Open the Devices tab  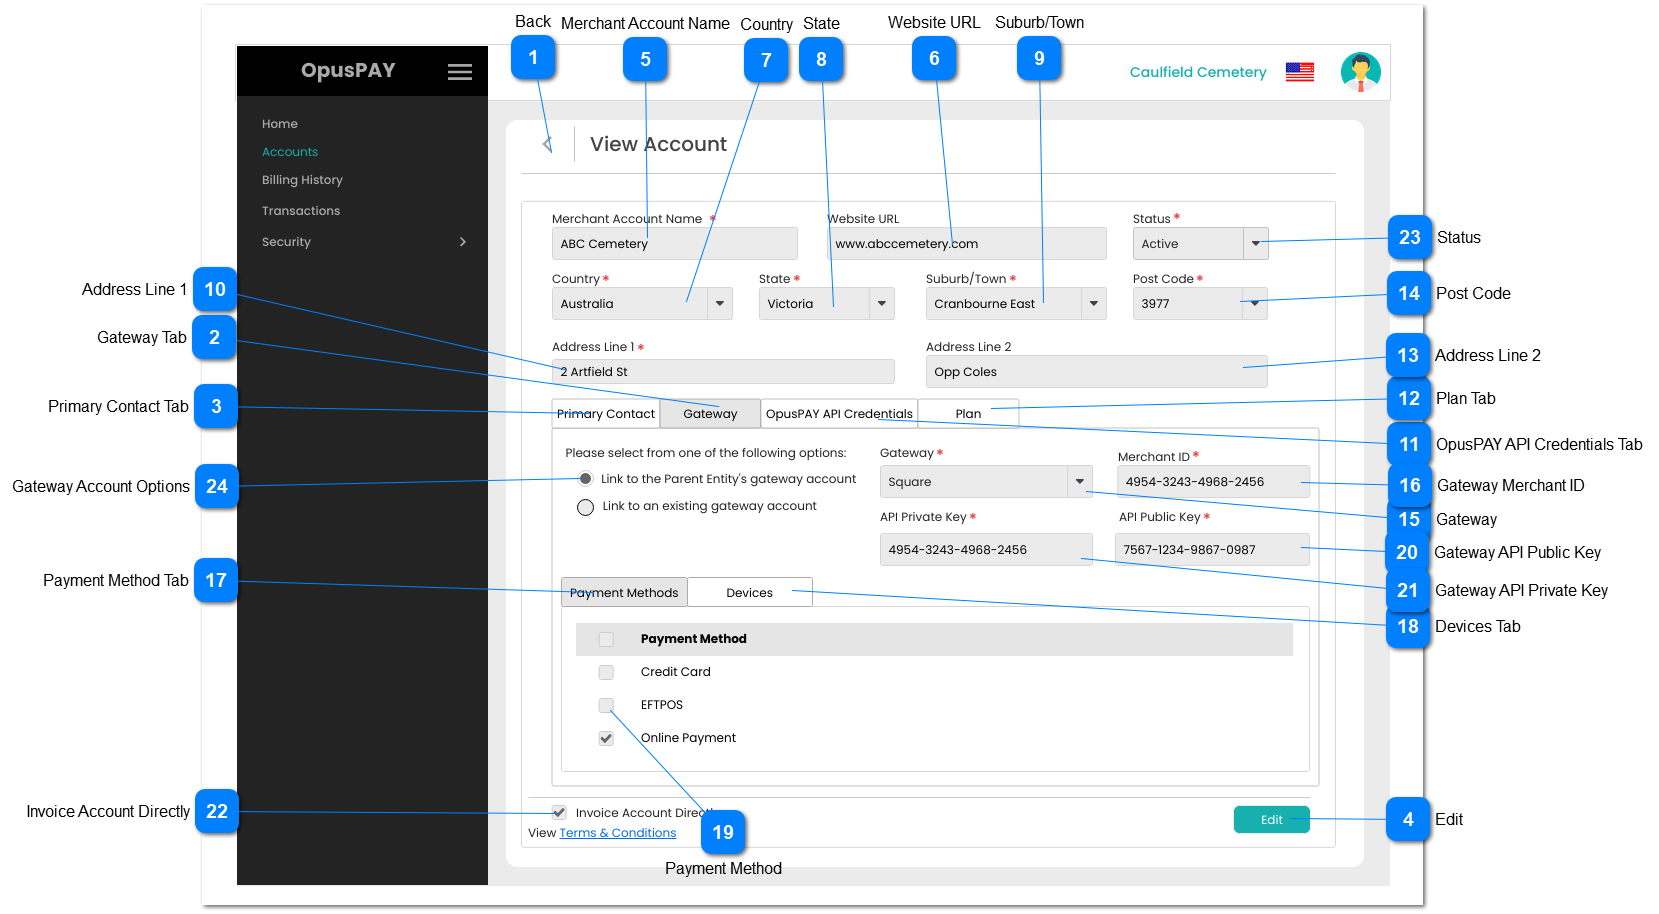(749, 593)
